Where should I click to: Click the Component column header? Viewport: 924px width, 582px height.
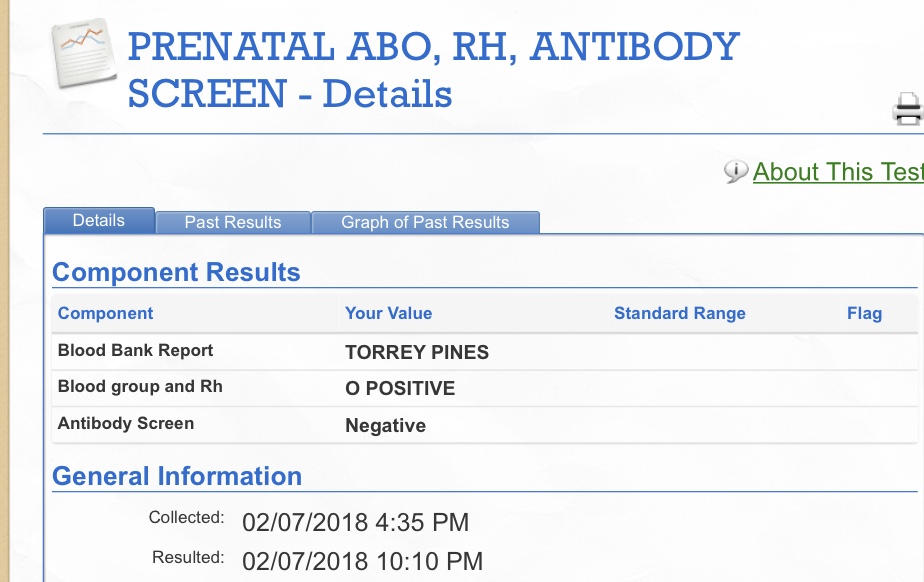click(x=106, y=313)
